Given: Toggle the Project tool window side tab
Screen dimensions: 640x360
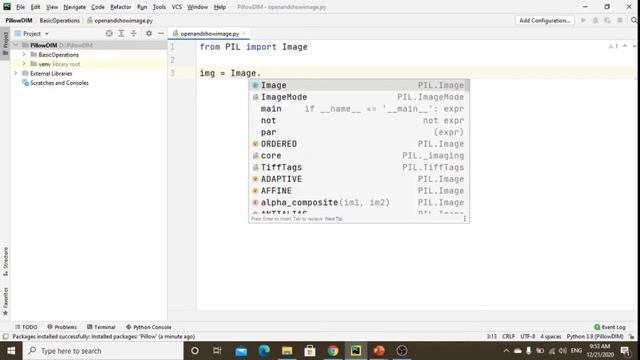Looking at the screenshot, I should [x=5, y=43].
